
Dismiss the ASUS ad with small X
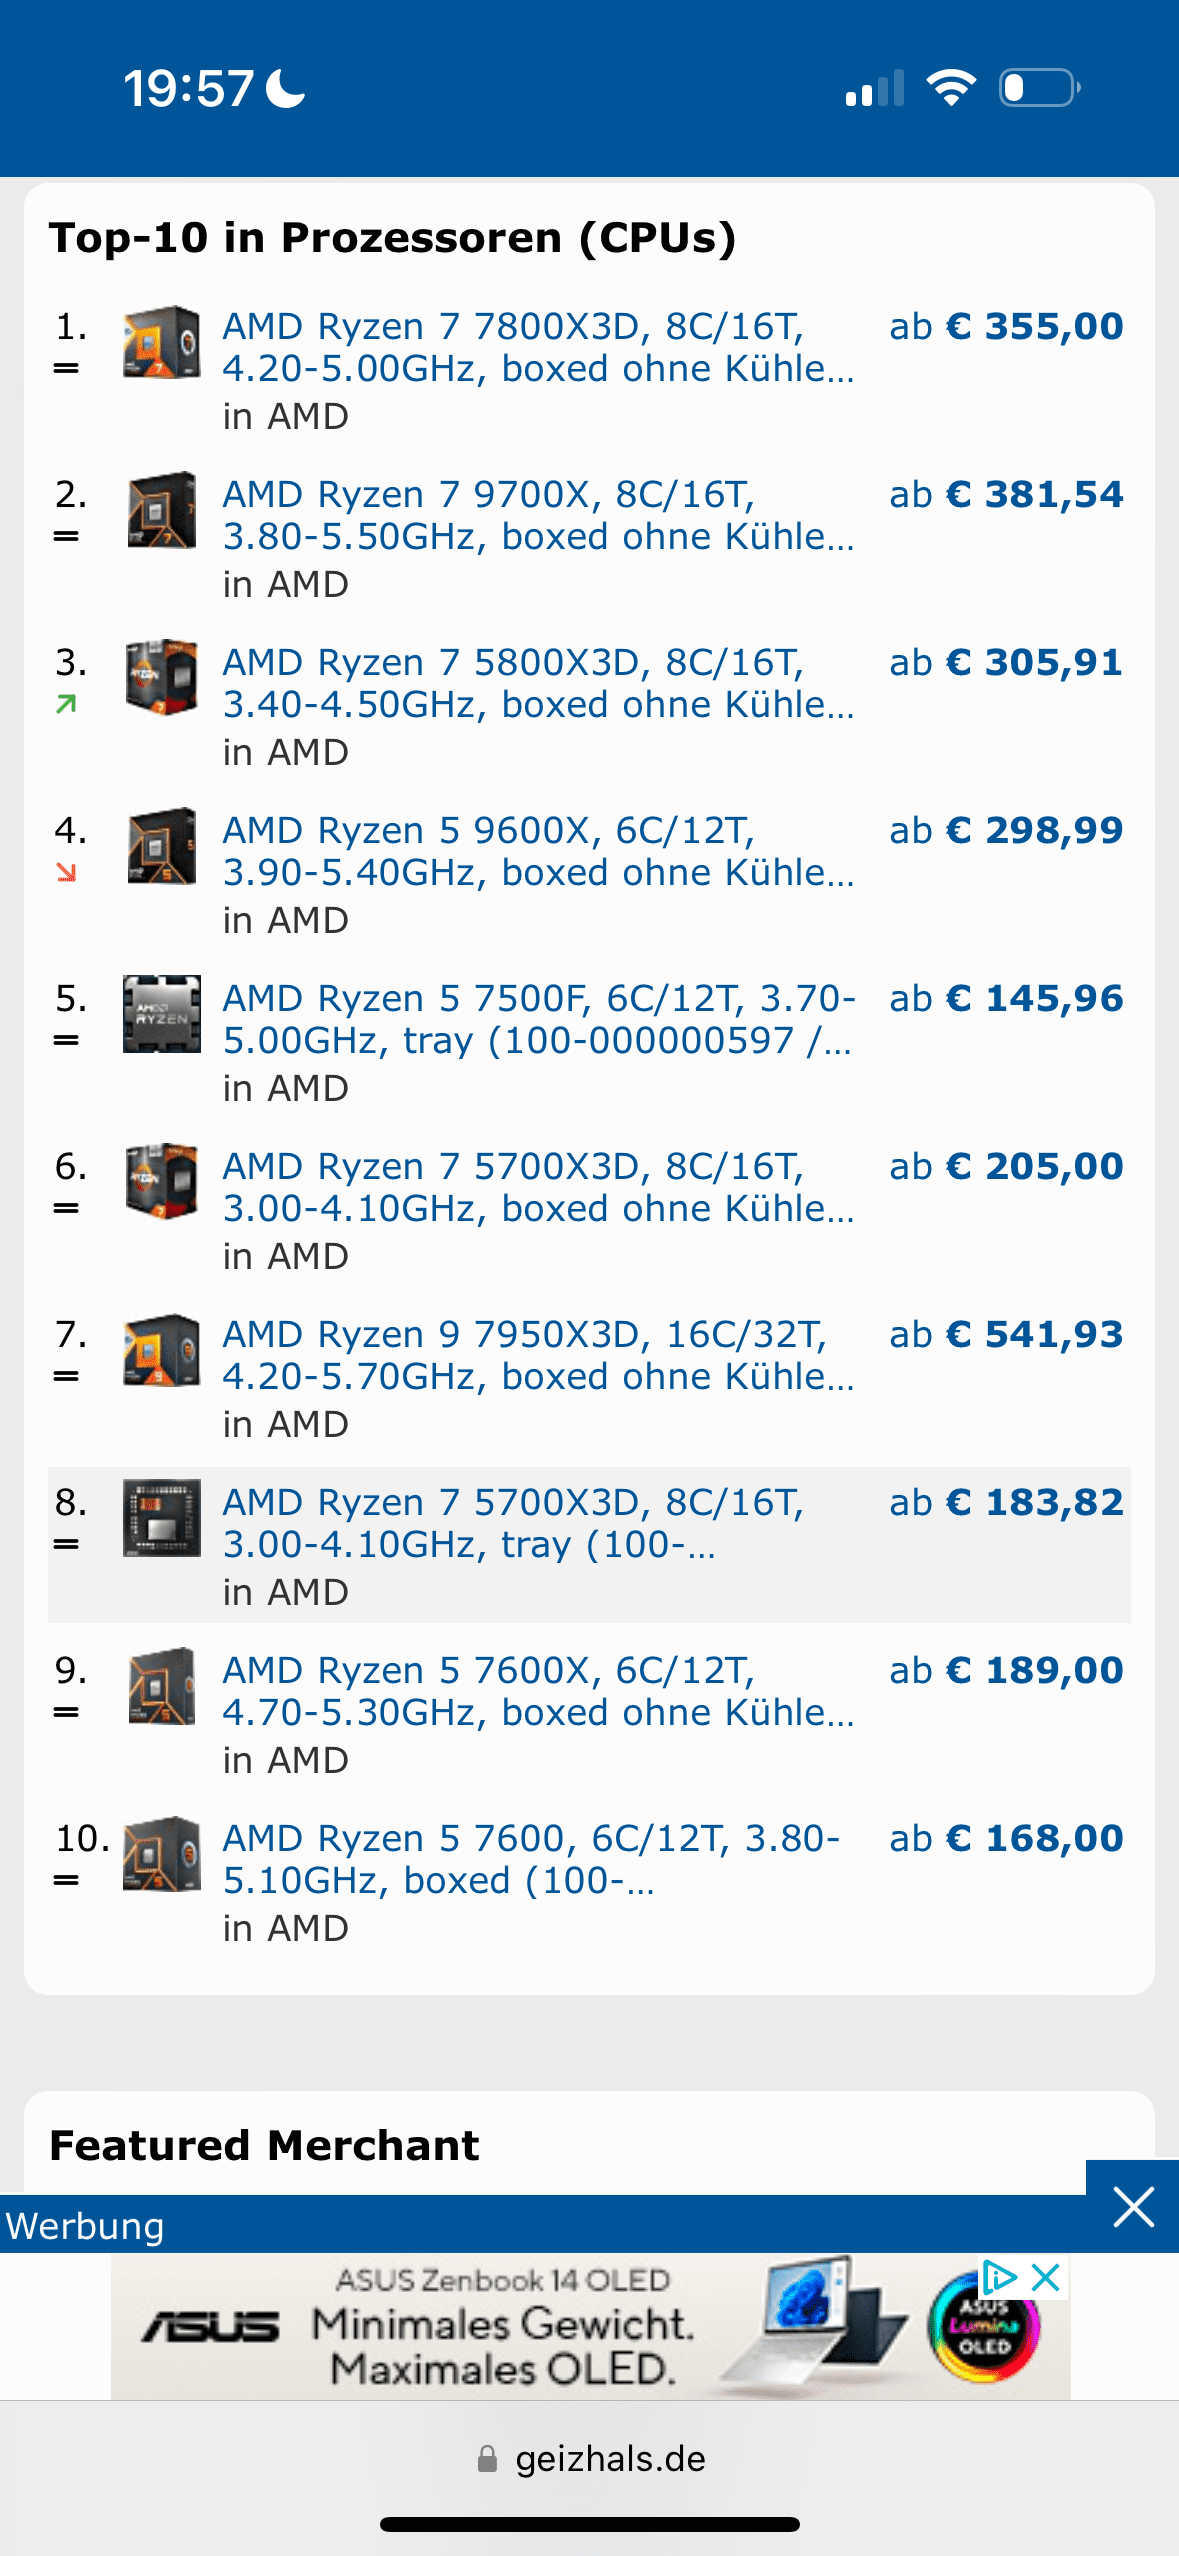[1046, 2278]
